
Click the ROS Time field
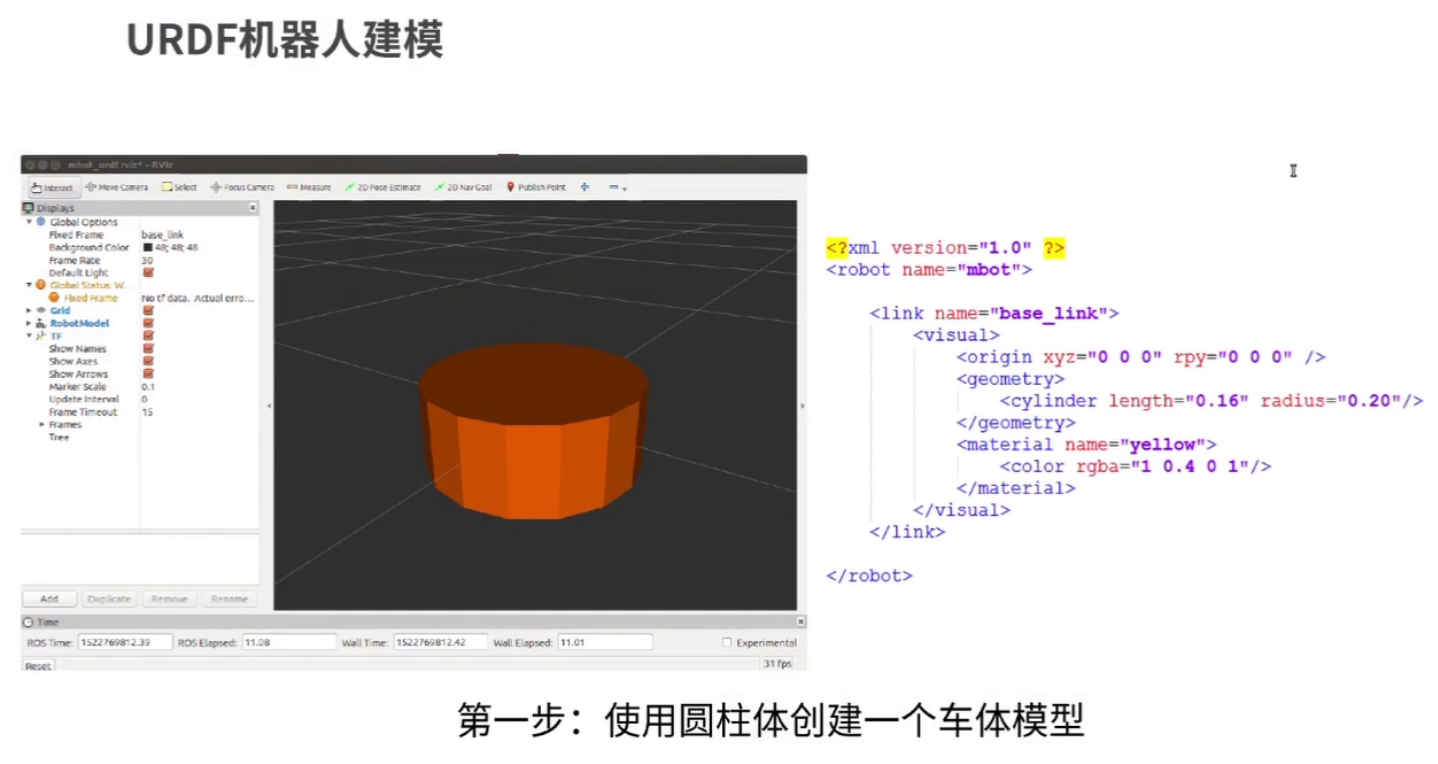point(125,642)
